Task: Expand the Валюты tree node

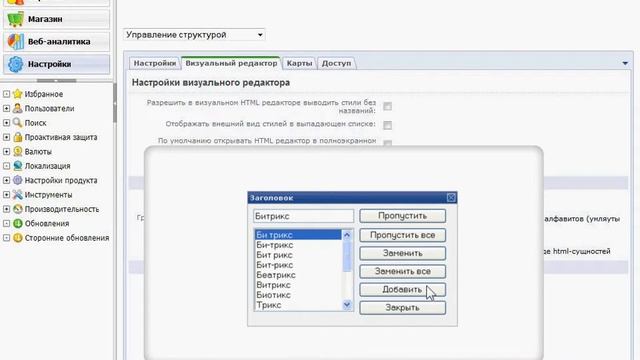Action: (x=6, y=151)
